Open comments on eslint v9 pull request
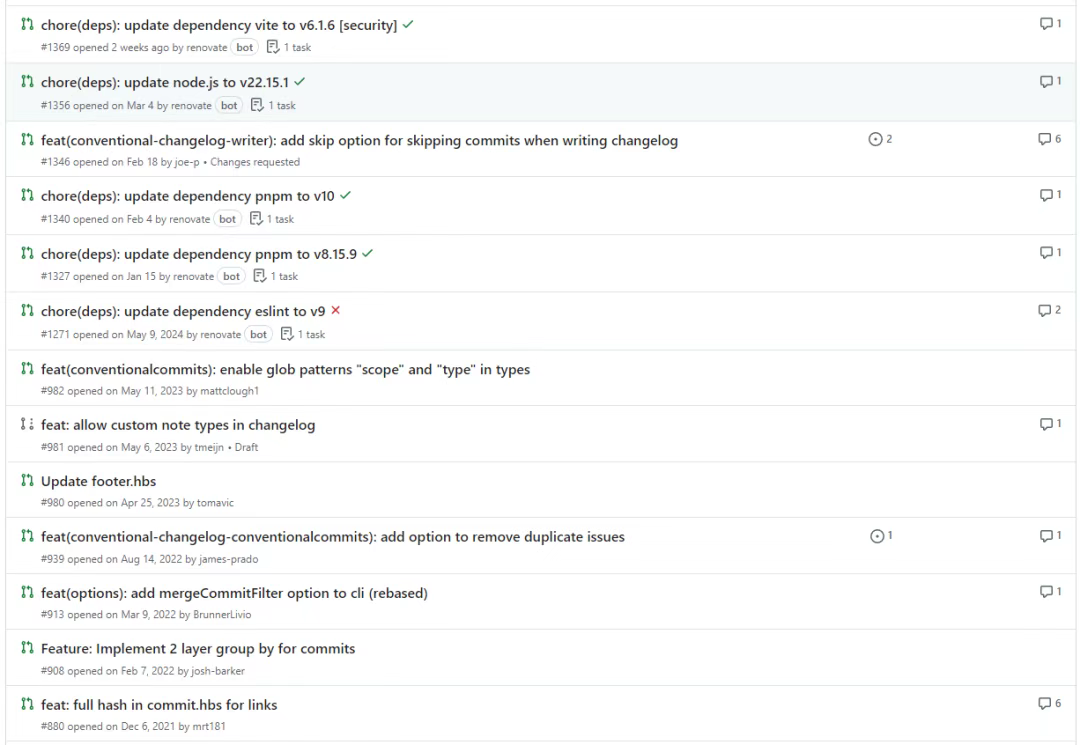1080x745 pixels. pyautogui.click(x=1050, y=310)
